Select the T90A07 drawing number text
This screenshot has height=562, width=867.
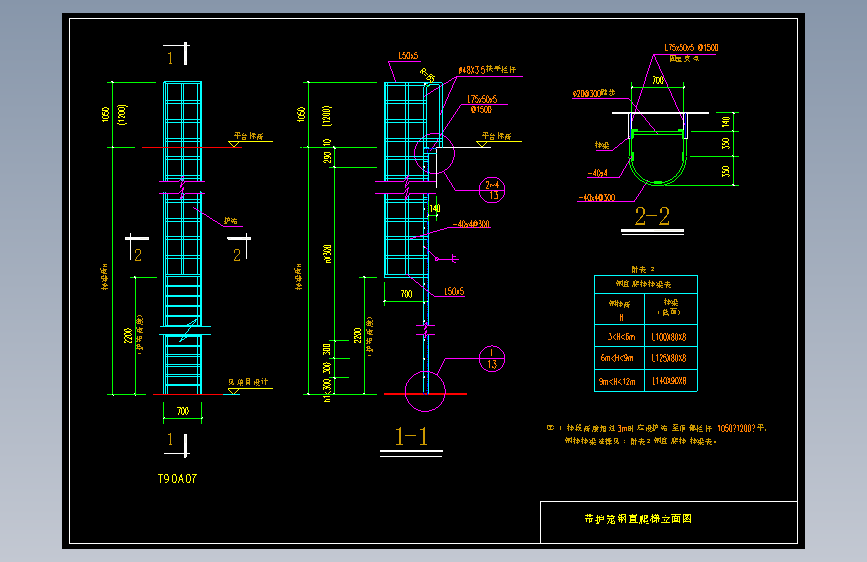177,479
